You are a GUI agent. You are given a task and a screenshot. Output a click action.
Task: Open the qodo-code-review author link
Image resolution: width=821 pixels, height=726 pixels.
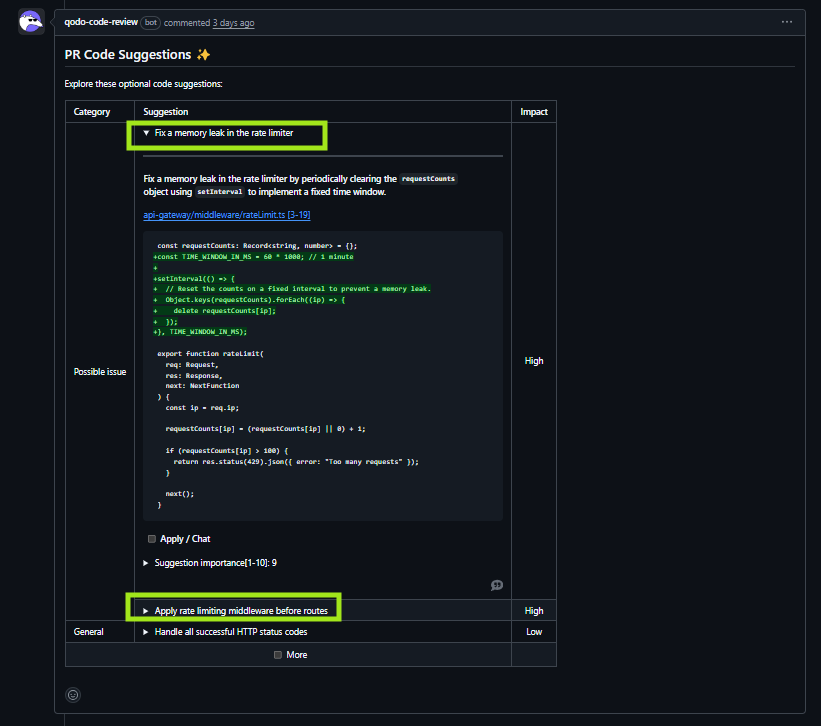[101, 22]
